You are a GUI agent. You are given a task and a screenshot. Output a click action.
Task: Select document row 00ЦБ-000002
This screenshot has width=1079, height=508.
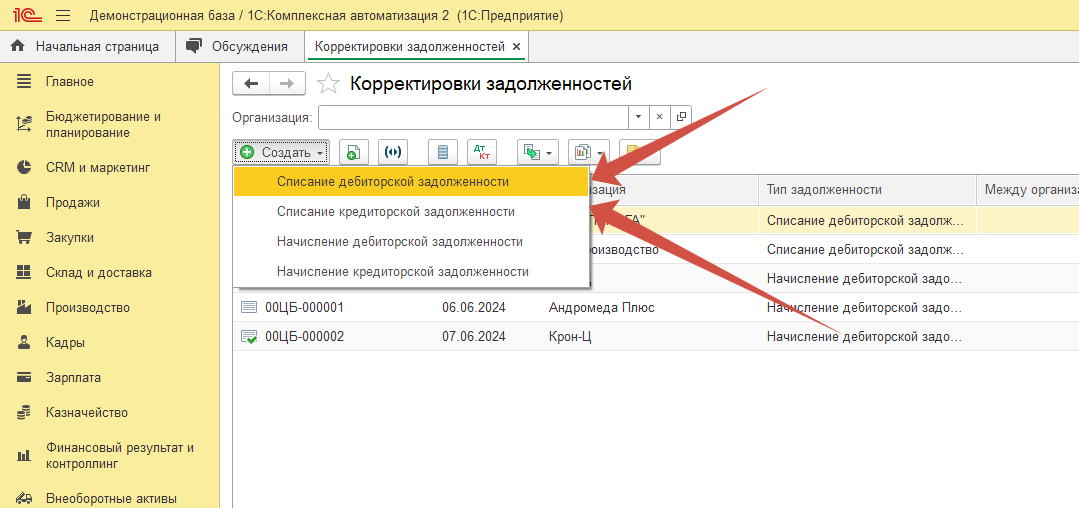click(304, 337)
